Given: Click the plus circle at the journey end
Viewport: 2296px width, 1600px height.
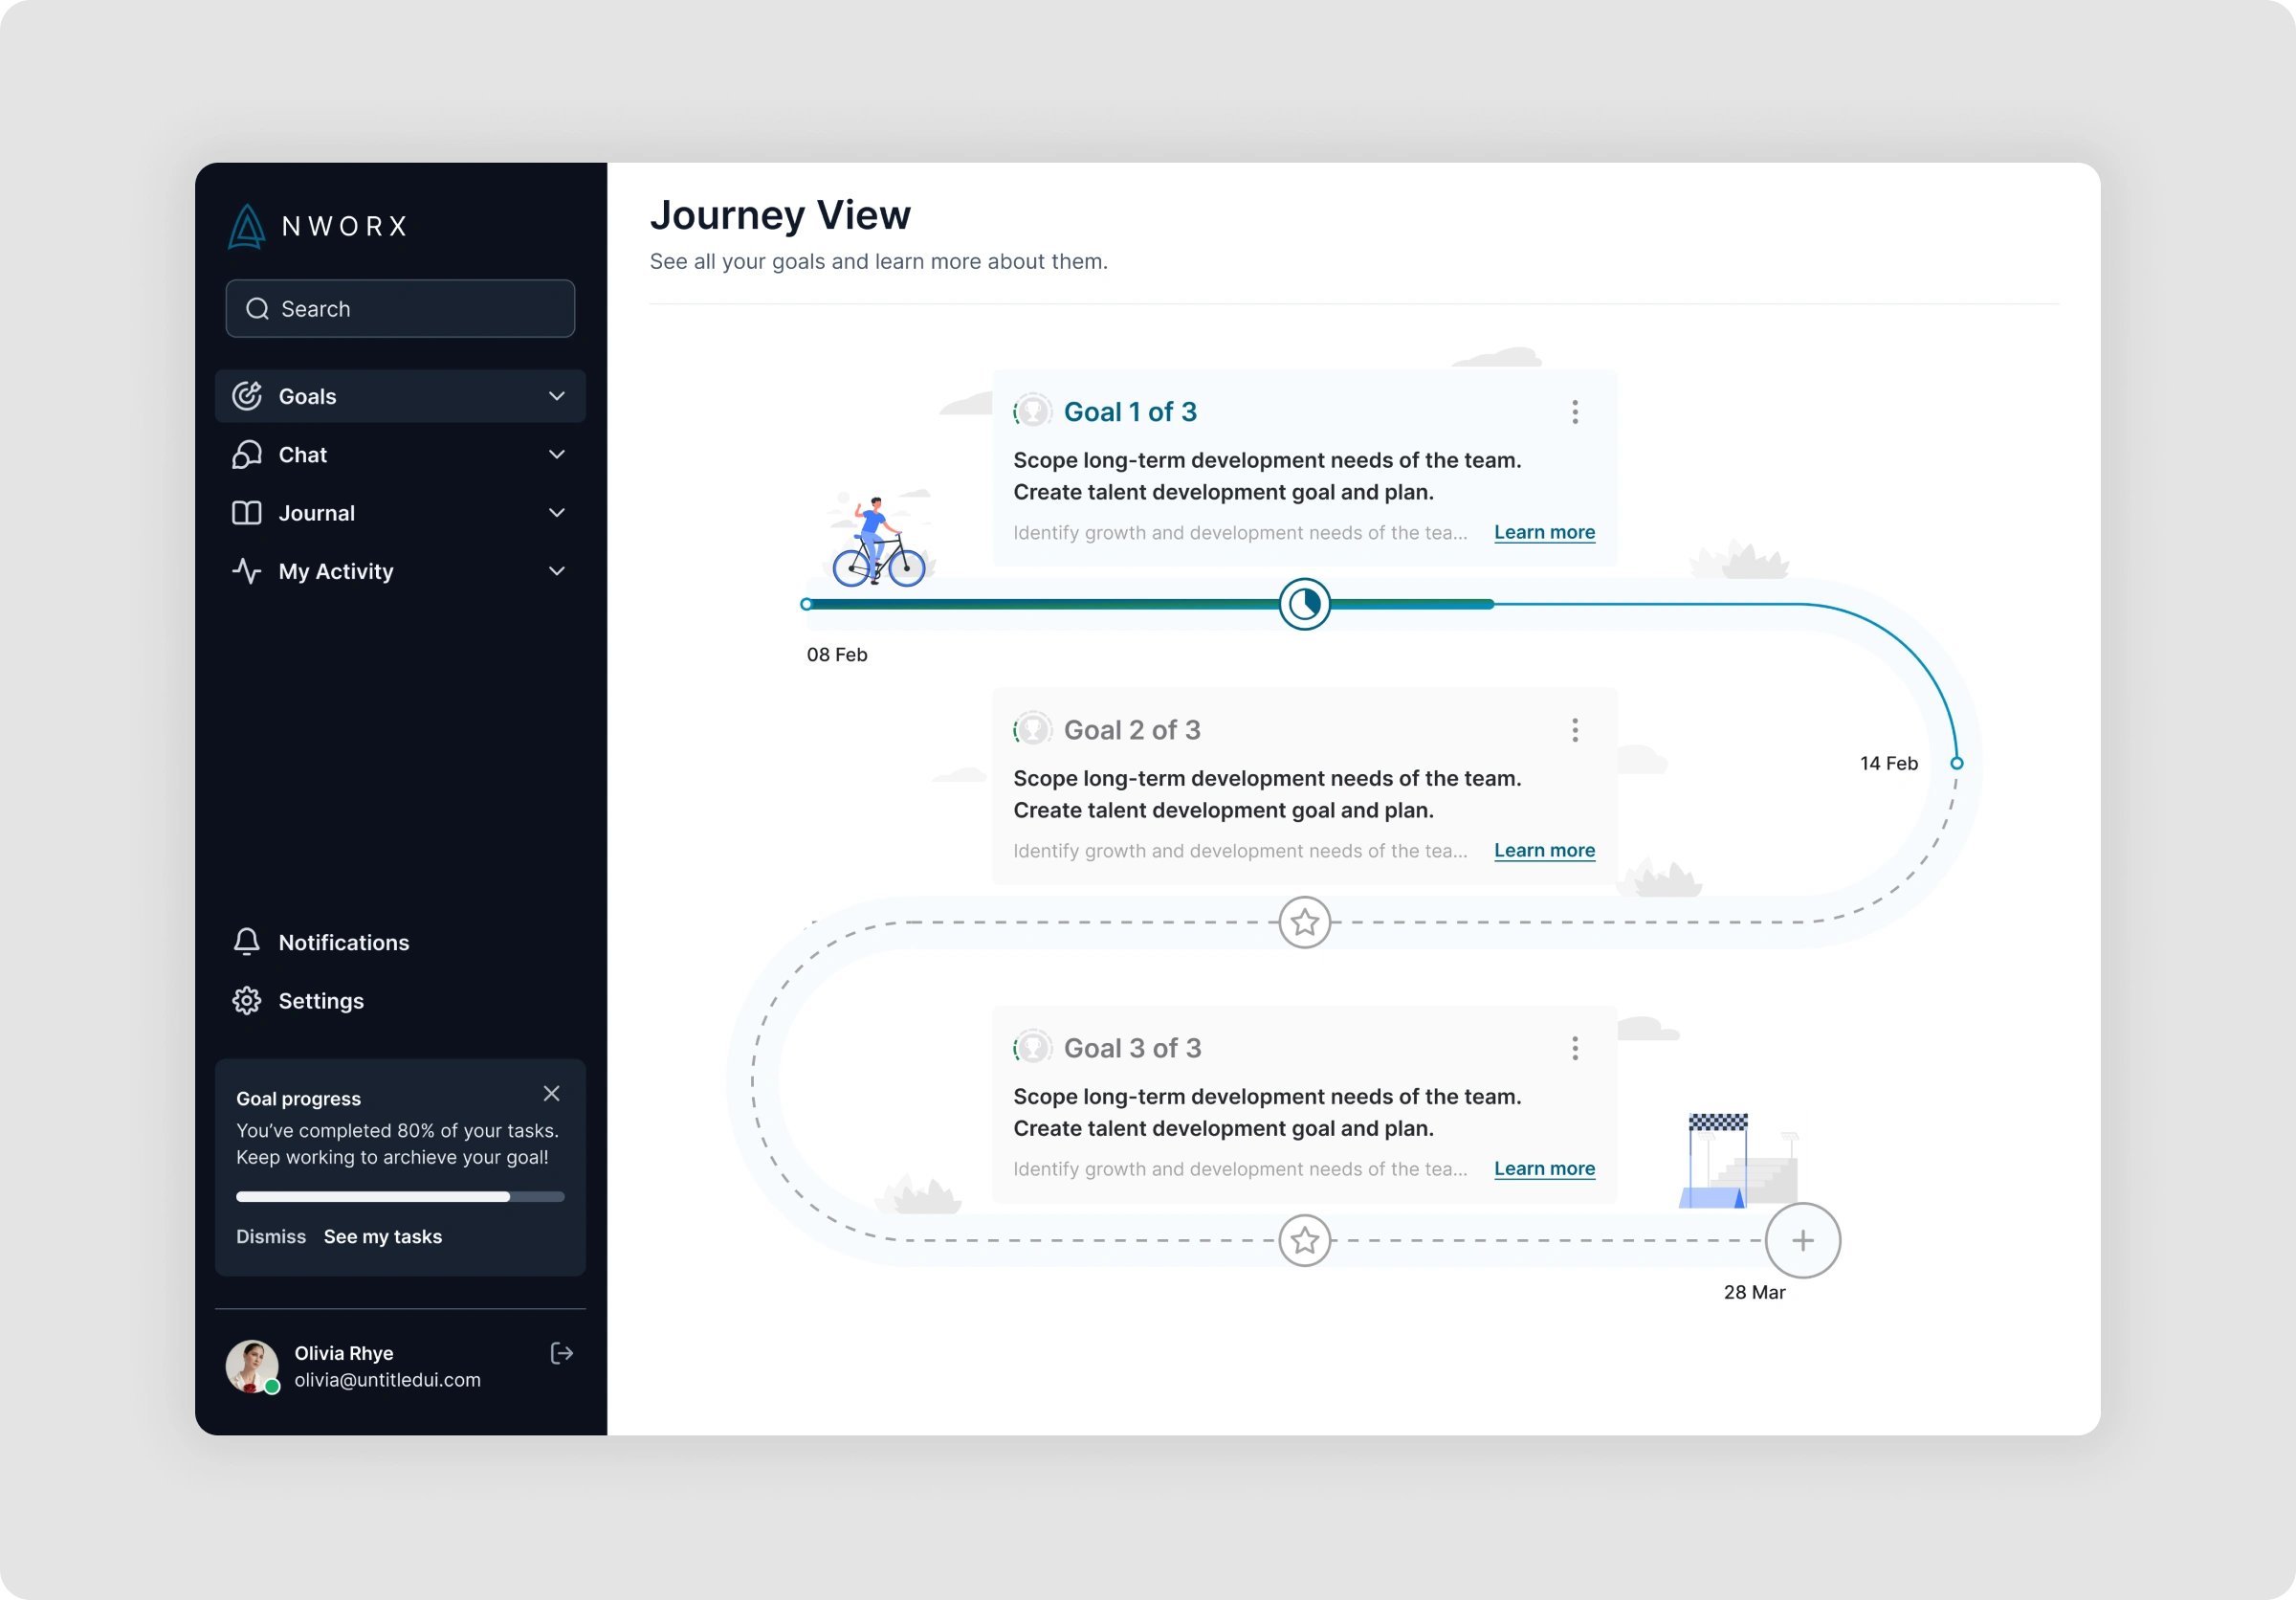Looking at the screenshot, I should click(x=1802, y=1241).
